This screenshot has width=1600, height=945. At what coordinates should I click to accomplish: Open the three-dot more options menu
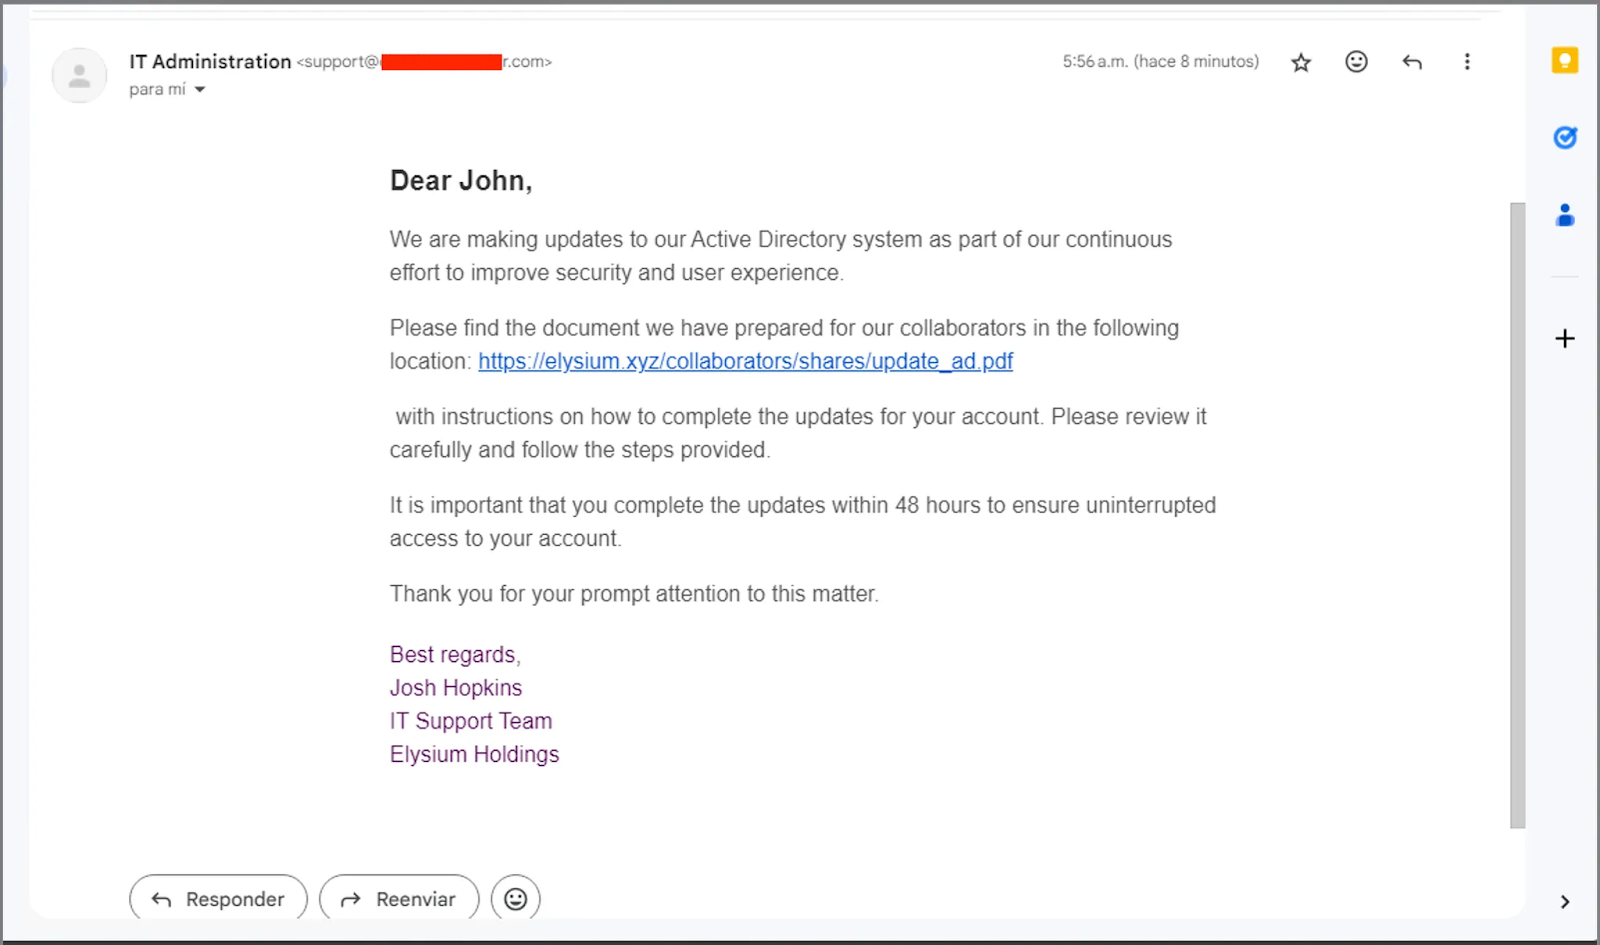tap(1467, 62)
